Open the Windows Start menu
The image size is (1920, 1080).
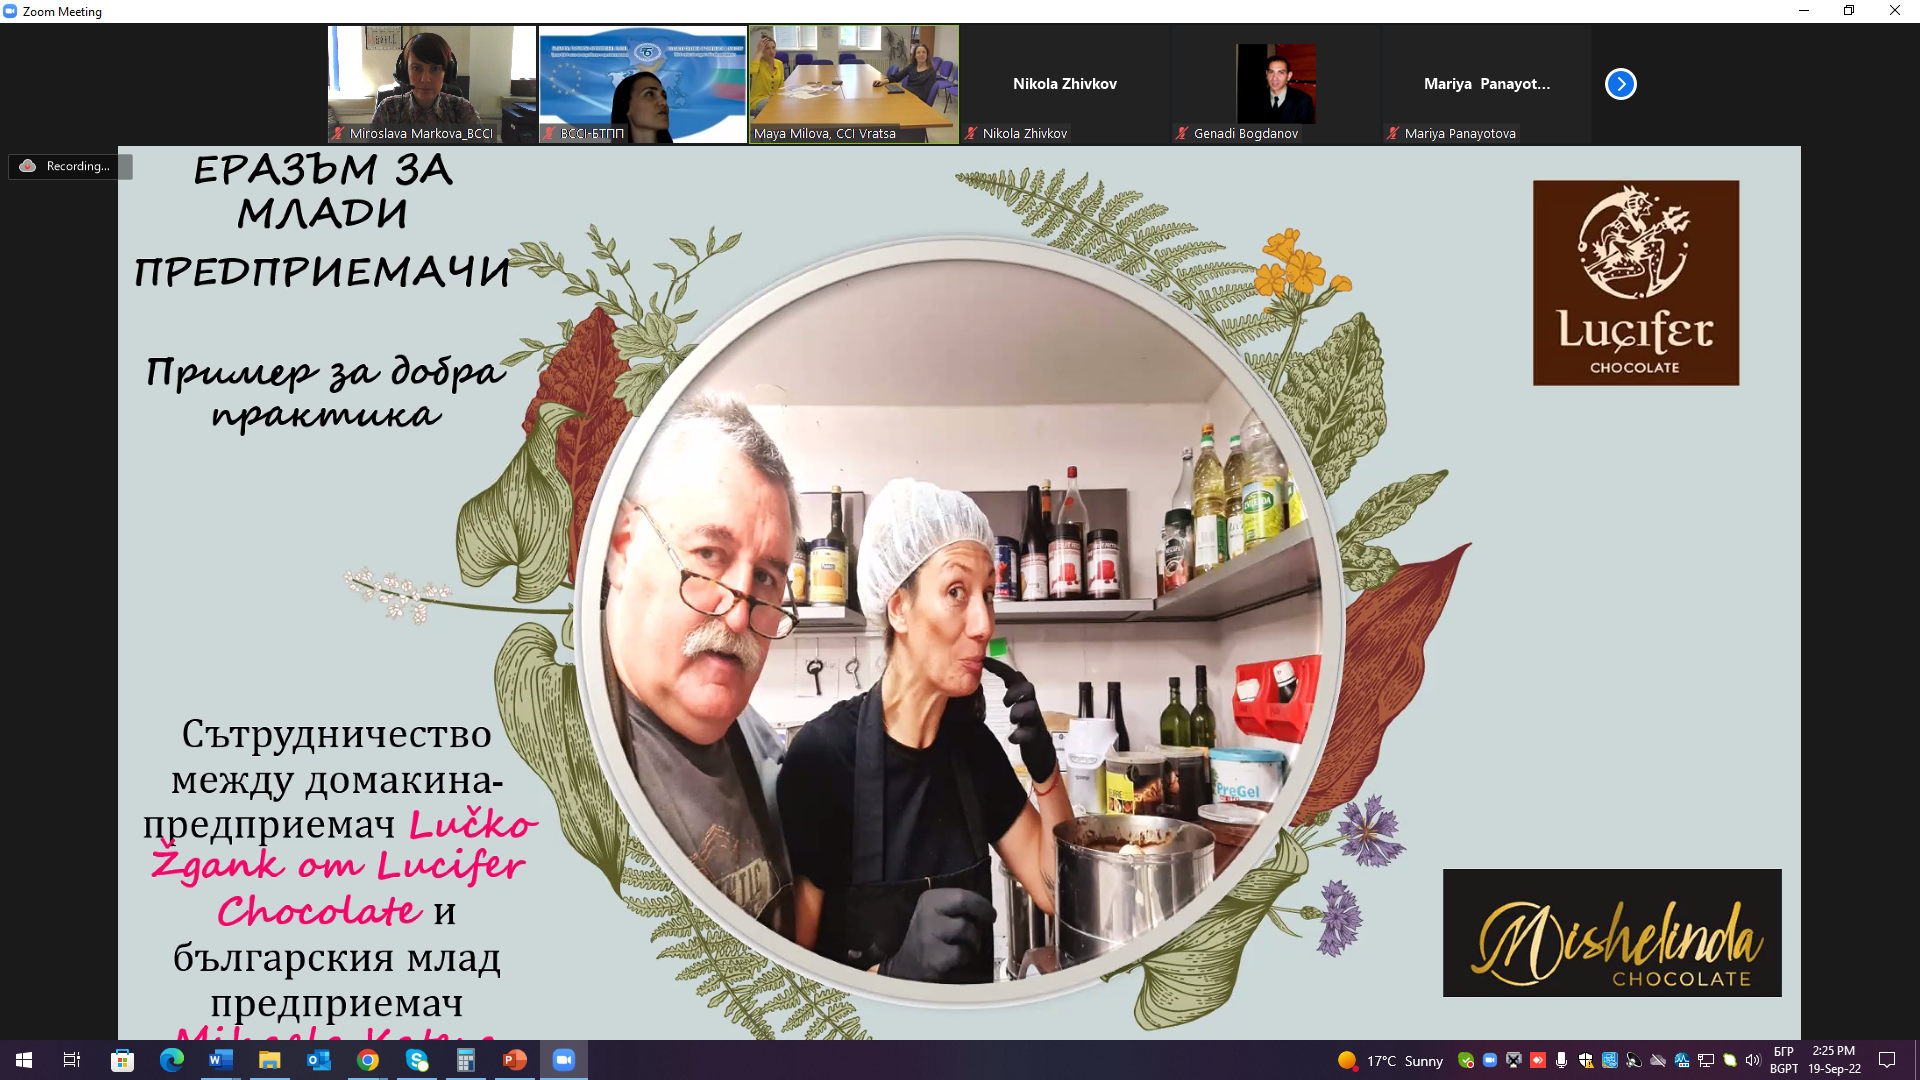[24, 1060]
